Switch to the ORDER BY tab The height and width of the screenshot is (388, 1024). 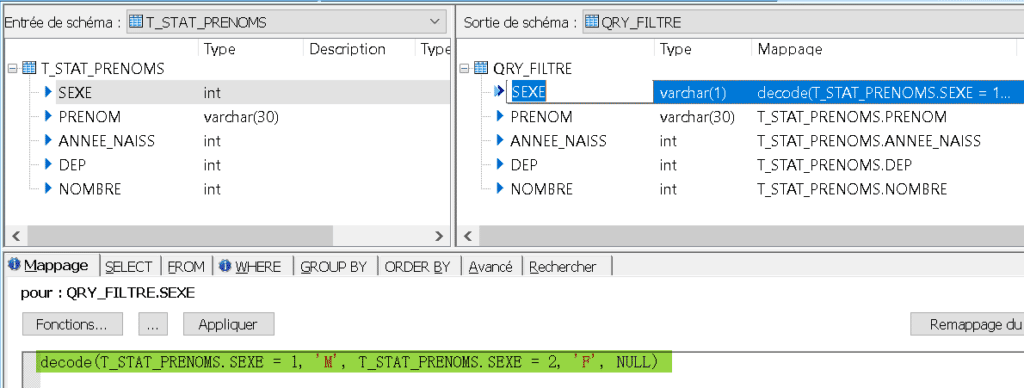[x=417, y=267]
